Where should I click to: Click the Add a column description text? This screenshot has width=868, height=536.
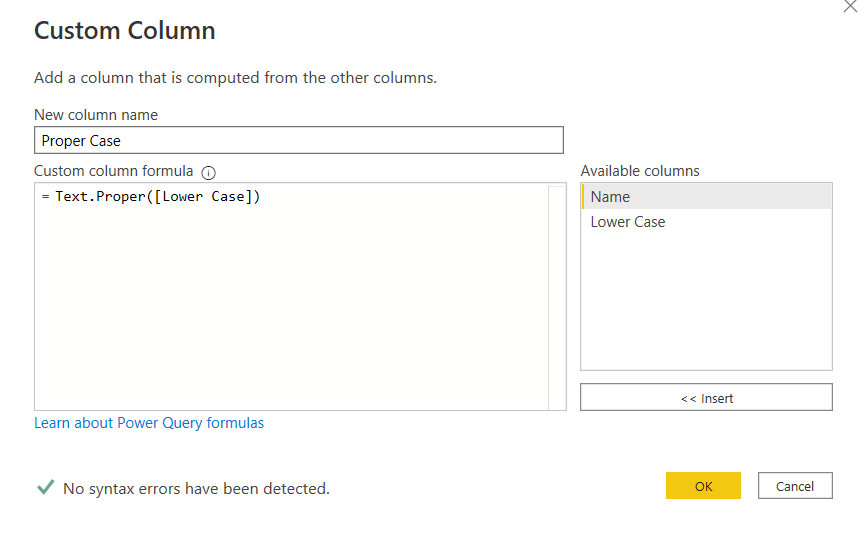[235, 78]
